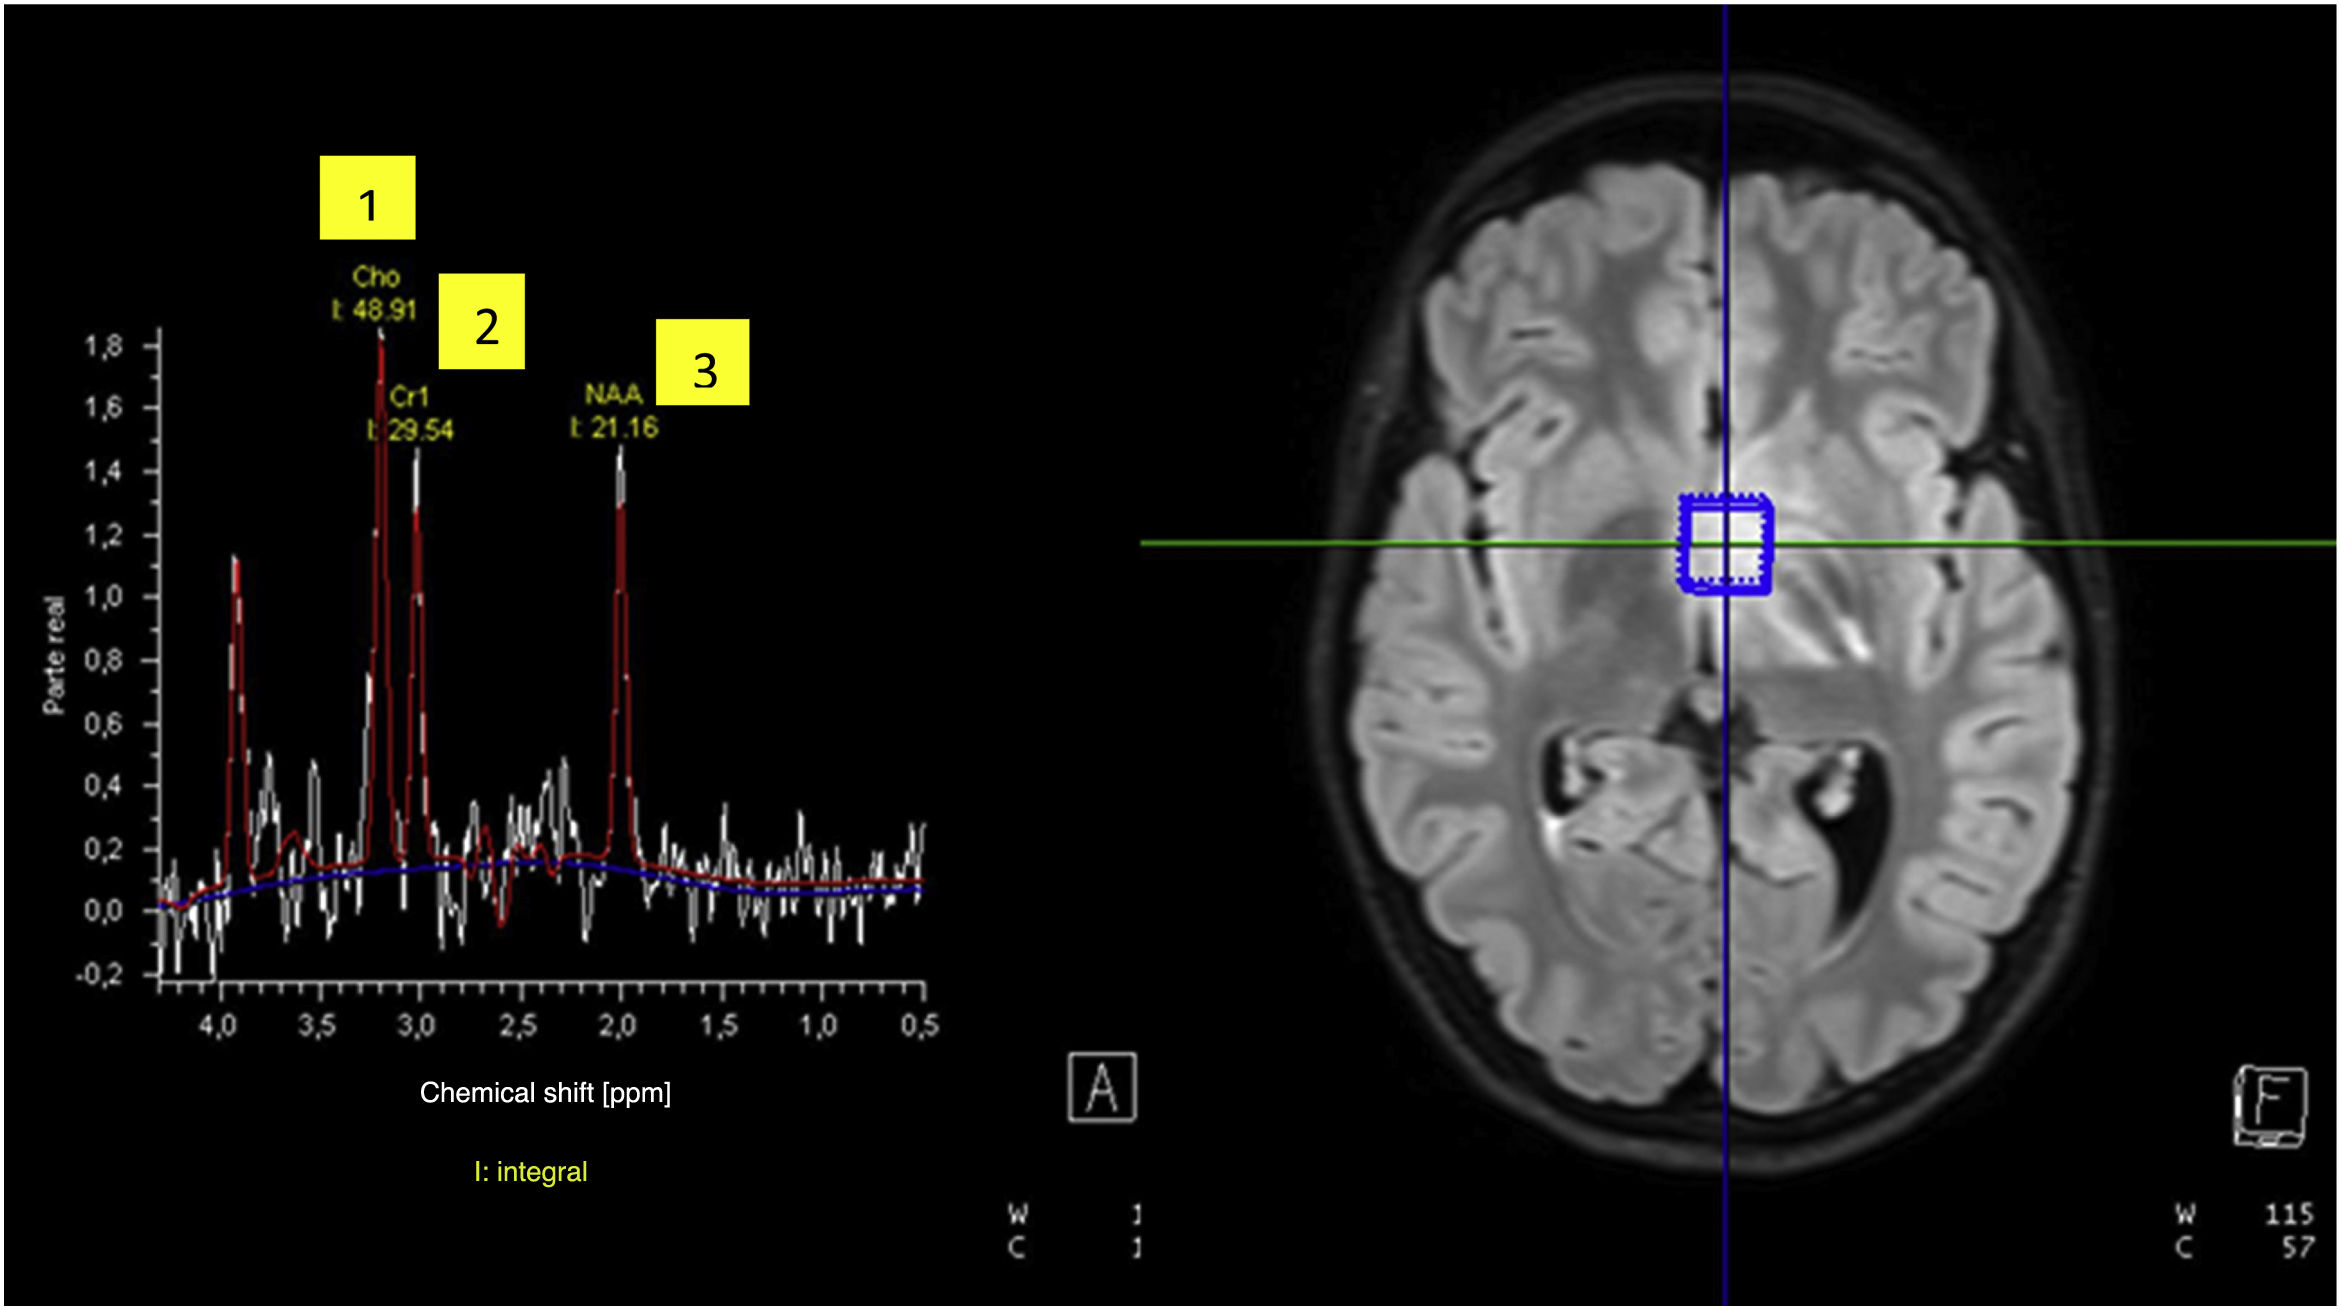This screenshot has height=1310, width=2341.
Task: Click the NAA peak label
Action: [613, 394]
